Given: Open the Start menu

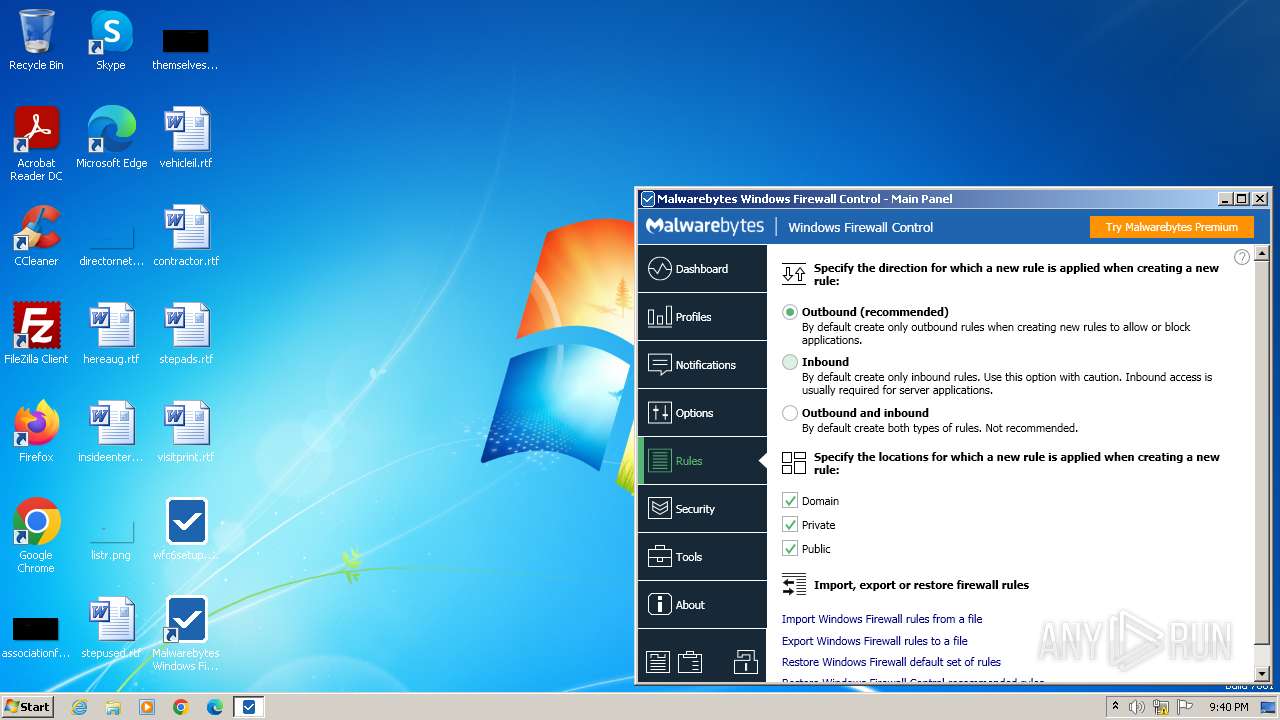Looking at the screenshot, I should (x=28, y=706).
